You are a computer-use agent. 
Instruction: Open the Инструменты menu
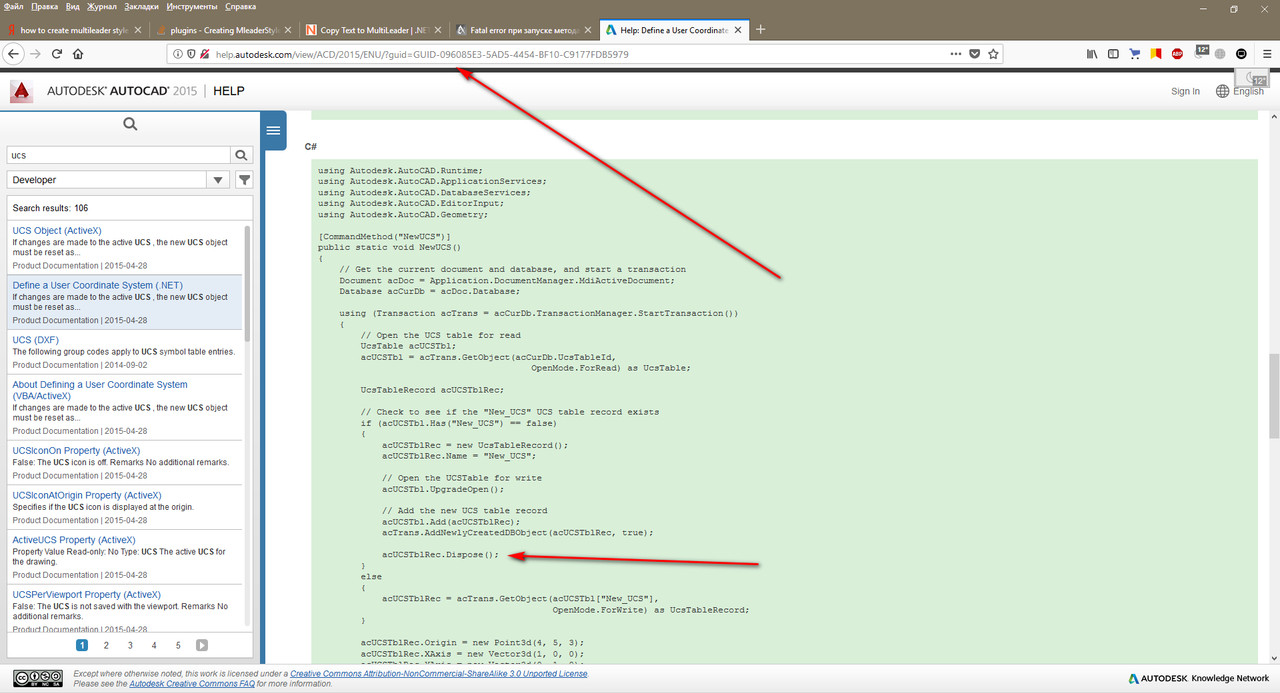(193, 7)
